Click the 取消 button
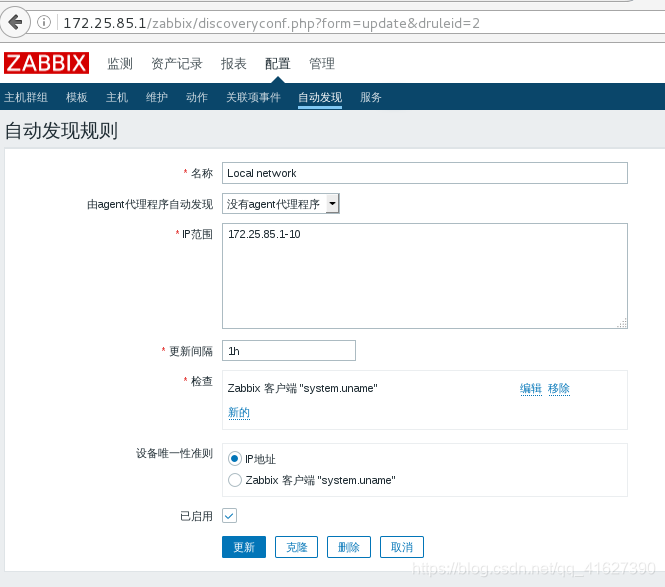This screenshot has width=665, height=587. (x=402, y=547)
